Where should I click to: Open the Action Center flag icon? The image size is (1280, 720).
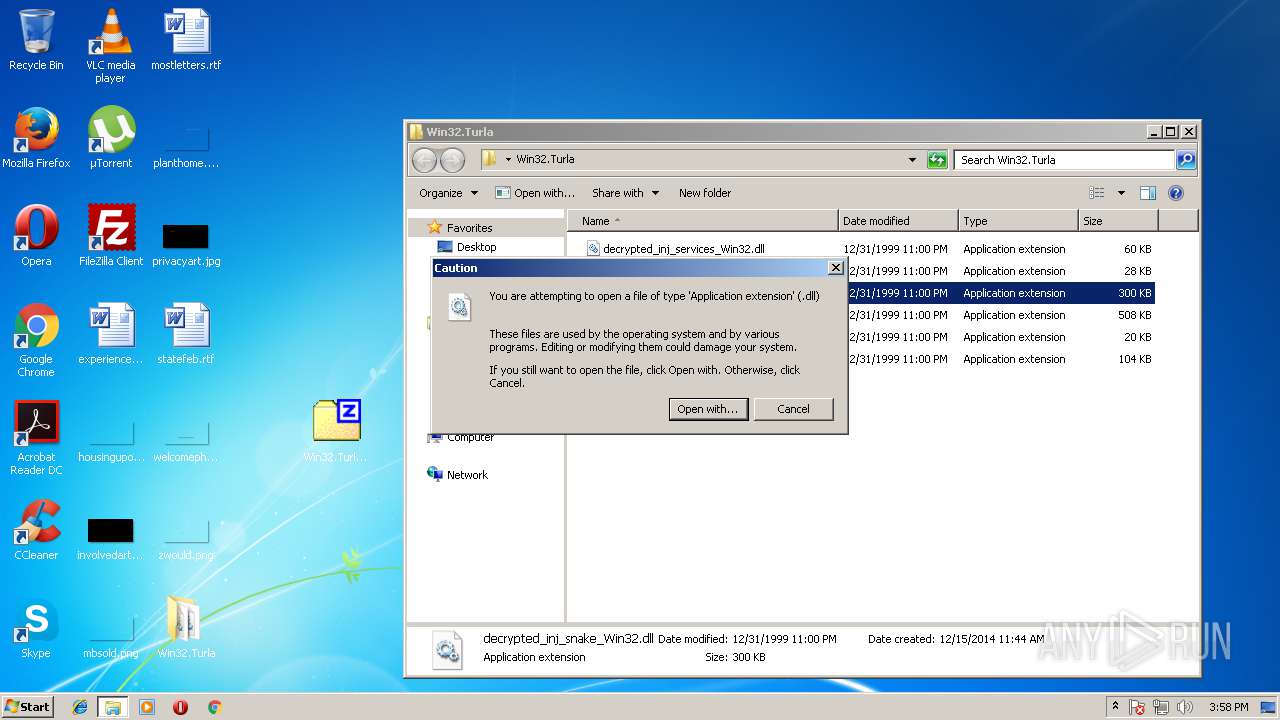1137,707
